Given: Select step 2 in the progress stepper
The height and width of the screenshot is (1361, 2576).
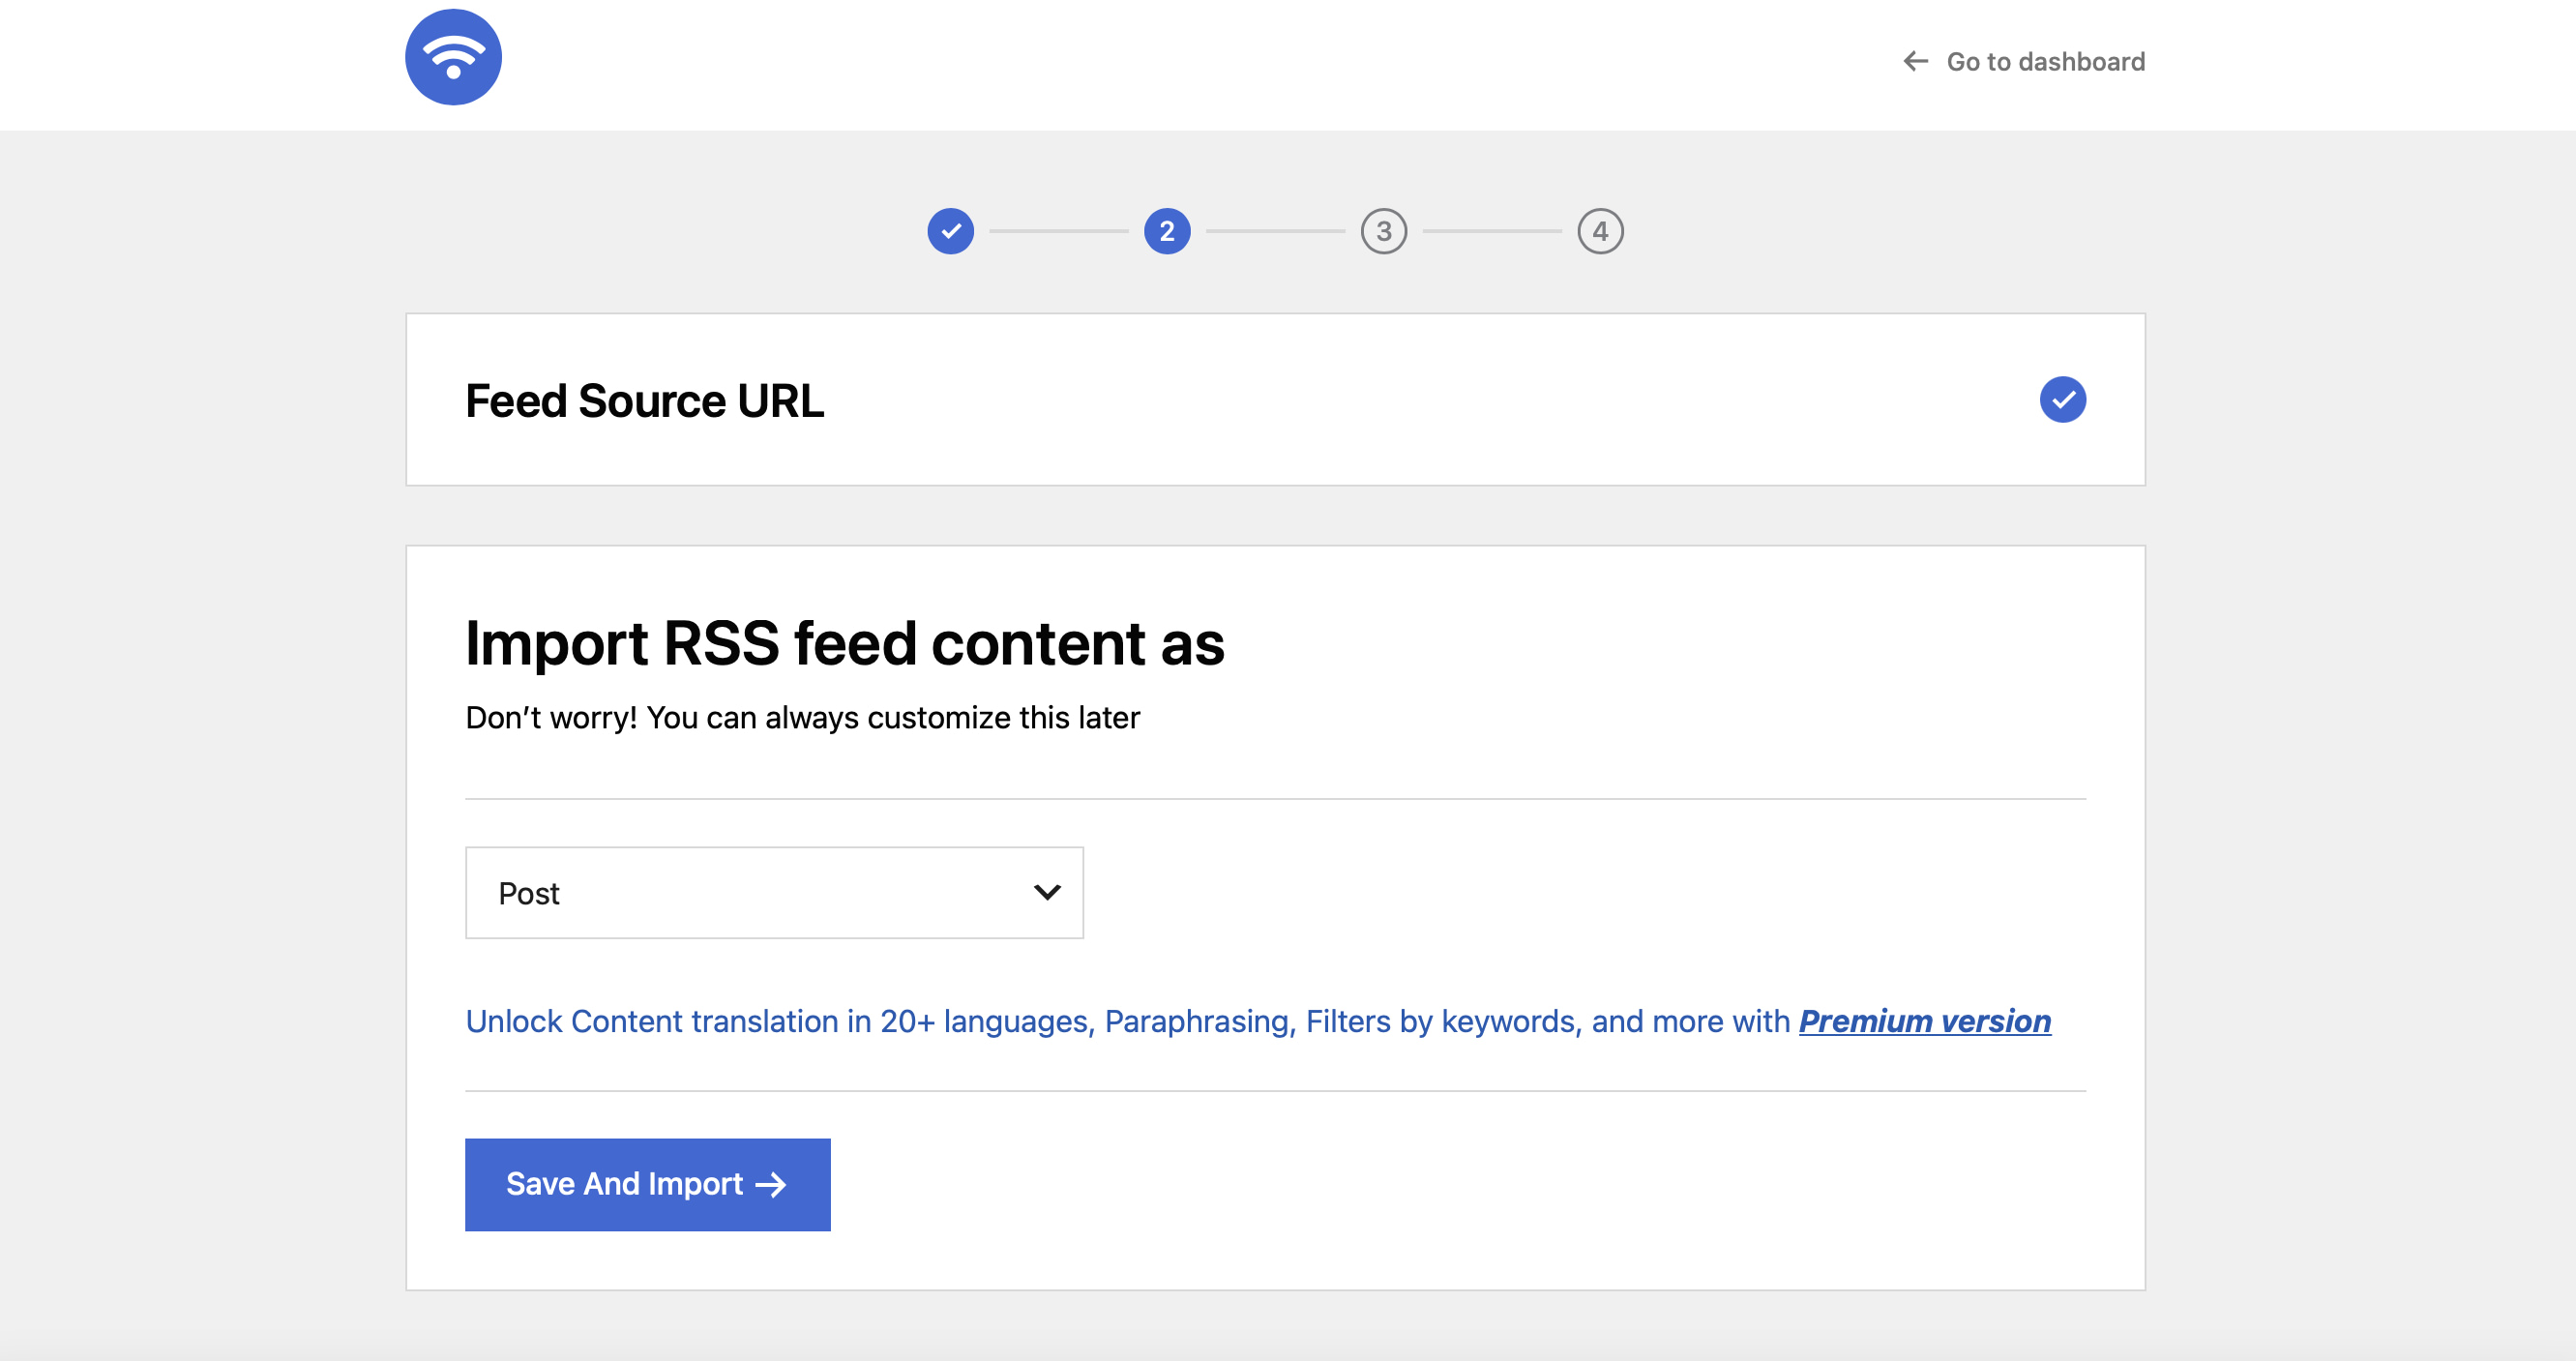Looking at the screenshot, I should 1167,230.
